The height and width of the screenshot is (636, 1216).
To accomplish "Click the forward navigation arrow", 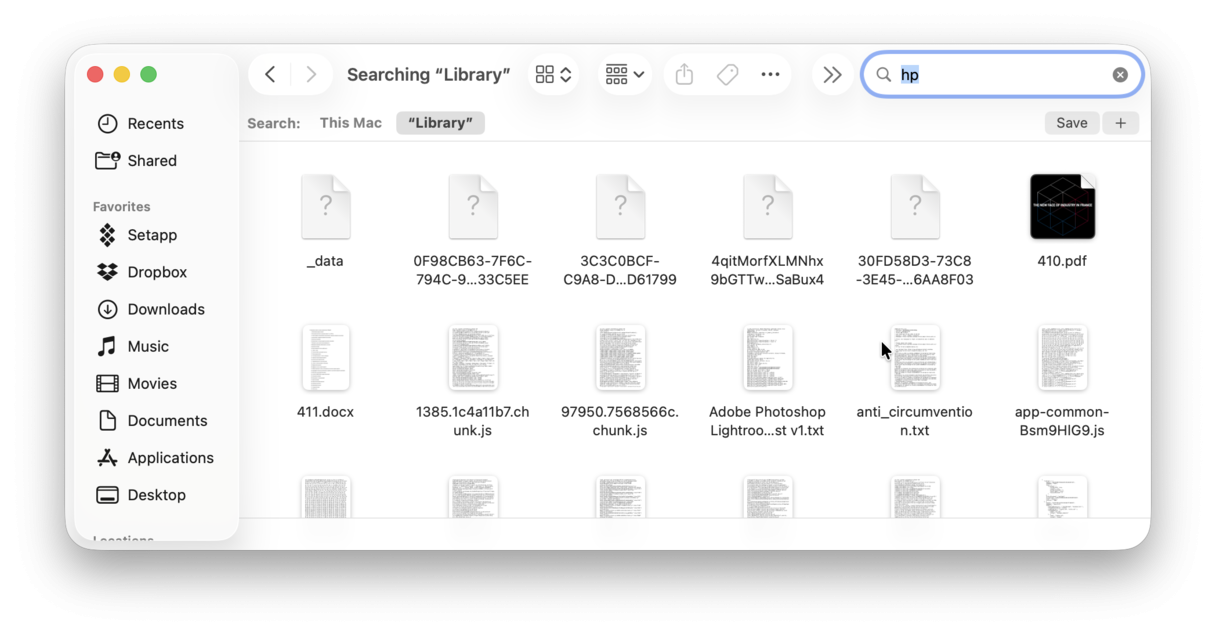I will [311, 74].
